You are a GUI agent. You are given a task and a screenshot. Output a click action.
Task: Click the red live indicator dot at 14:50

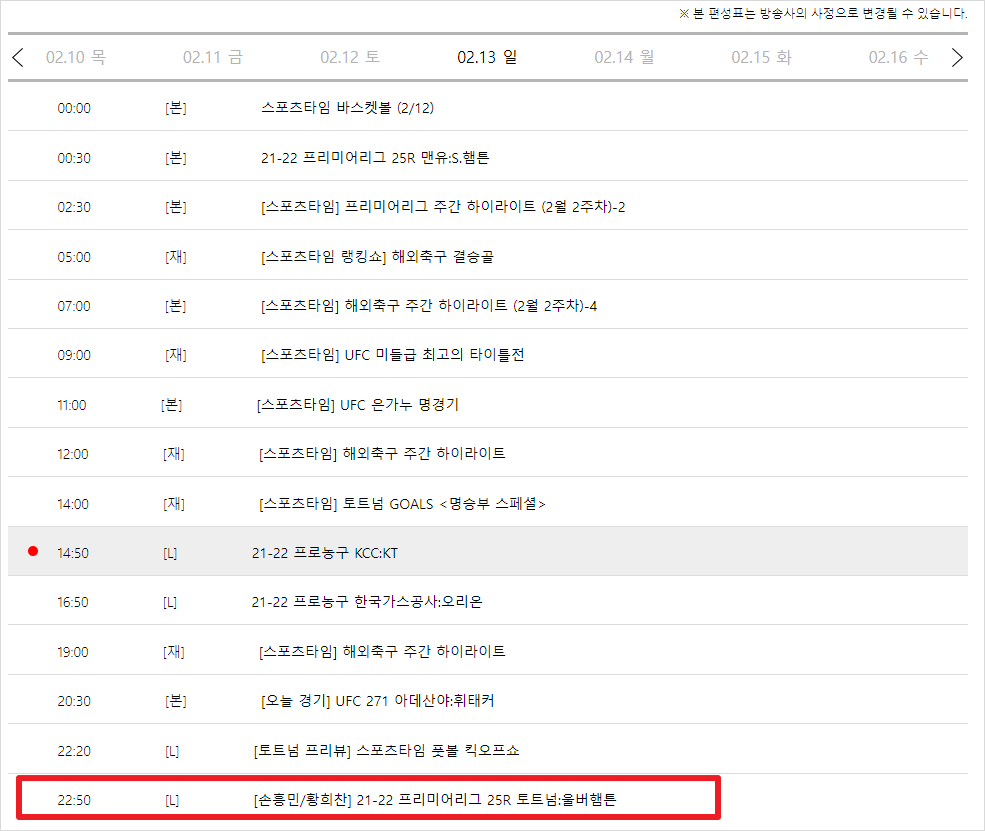(x=33, y=551)
